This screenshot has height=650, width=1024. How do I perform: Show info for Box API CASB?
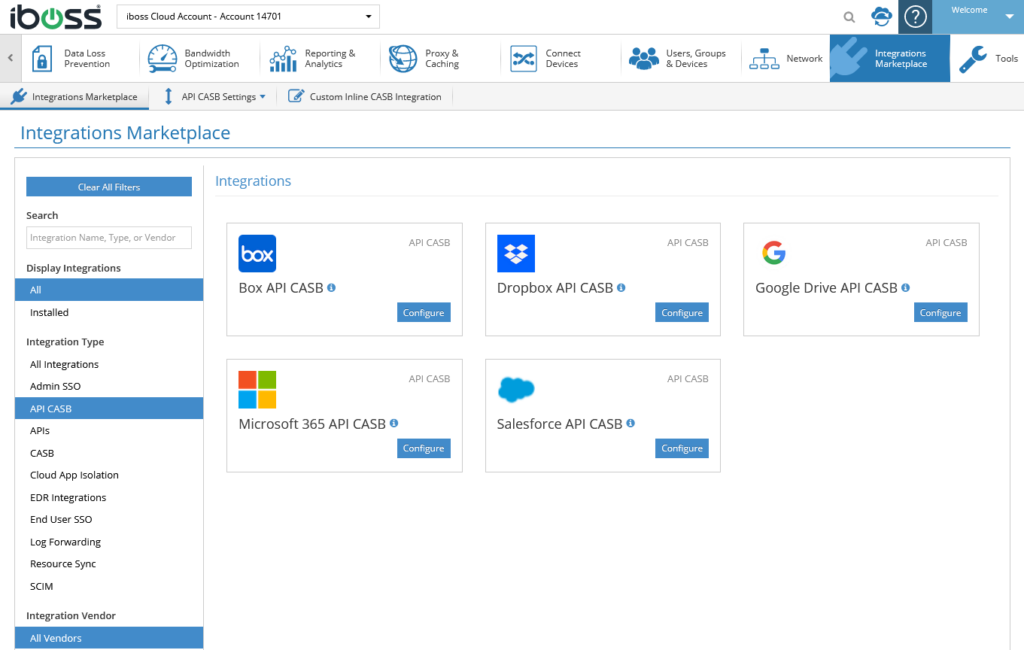pos(332,287)
